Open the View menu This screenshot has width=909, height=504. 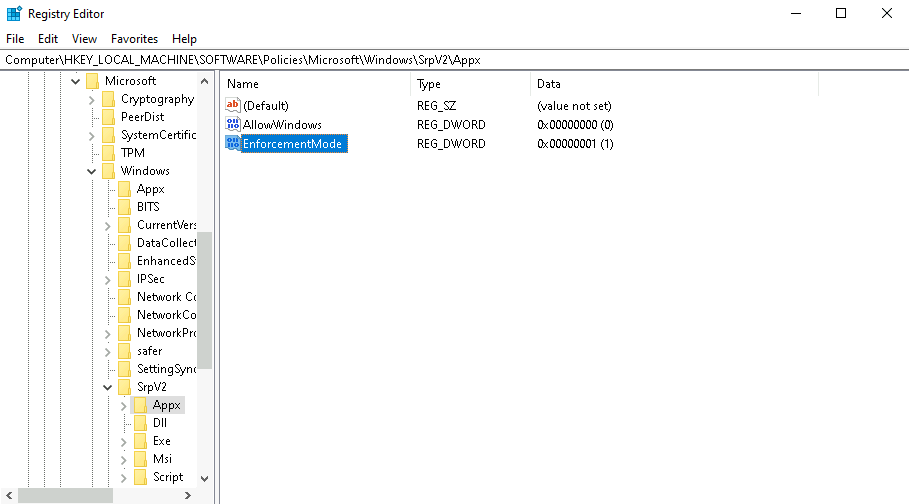(84, 39)
